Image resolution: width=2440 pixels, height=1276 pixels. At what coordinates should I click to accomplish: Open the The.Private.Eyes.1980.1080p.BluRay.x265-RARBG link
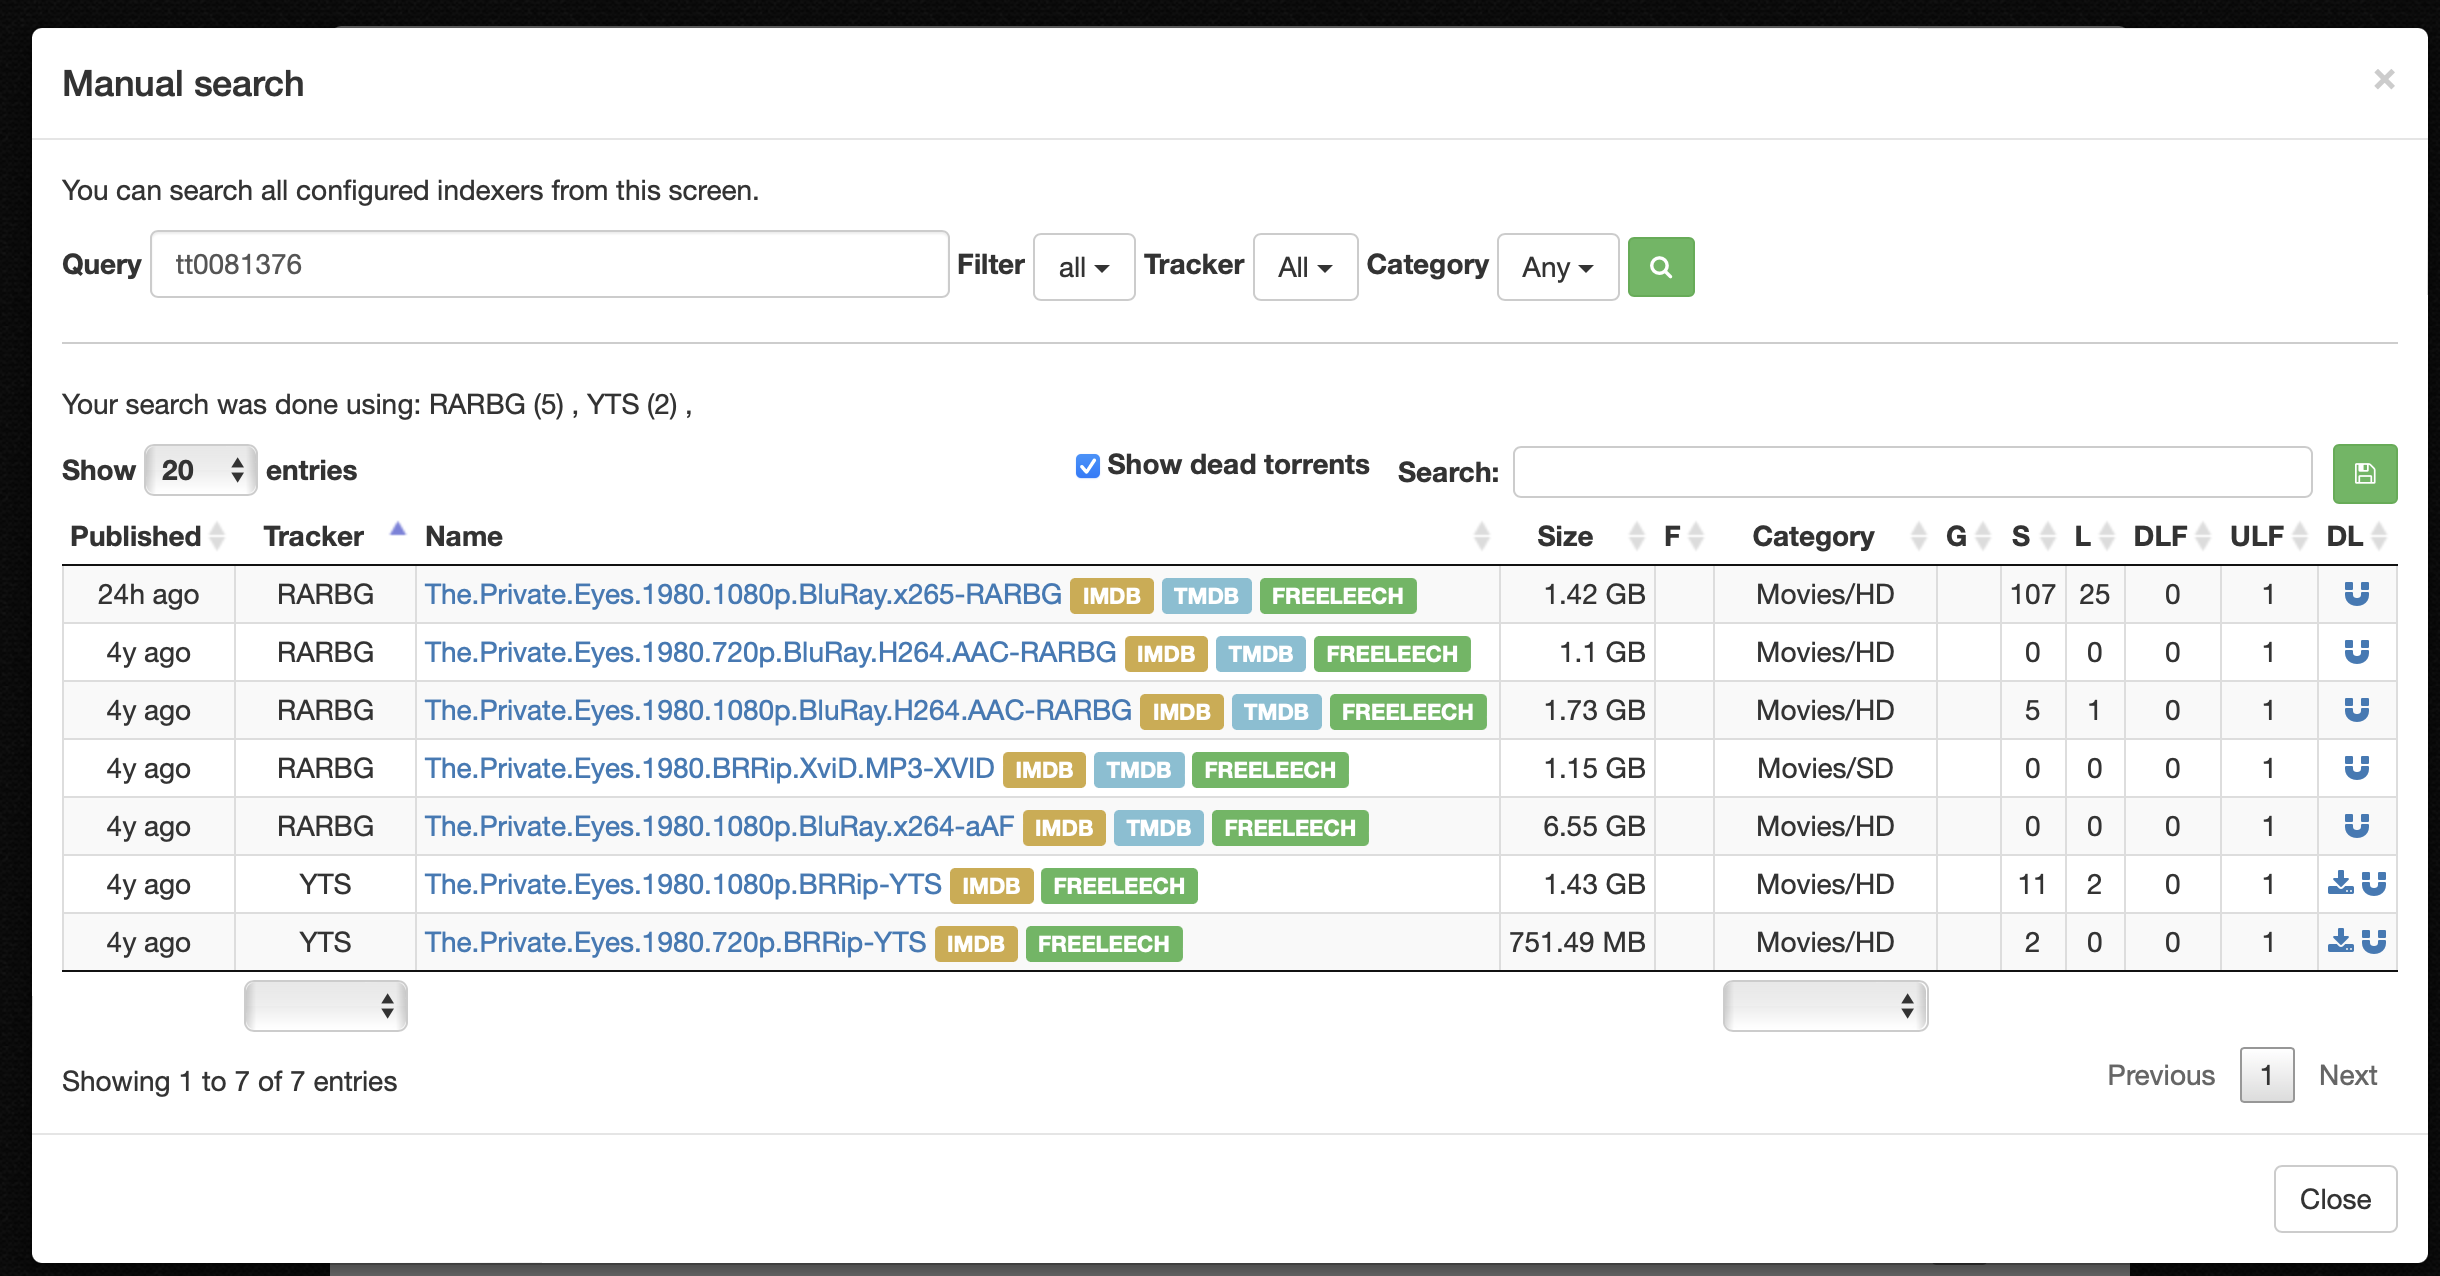pyautogui.click(x=742, y=593)
